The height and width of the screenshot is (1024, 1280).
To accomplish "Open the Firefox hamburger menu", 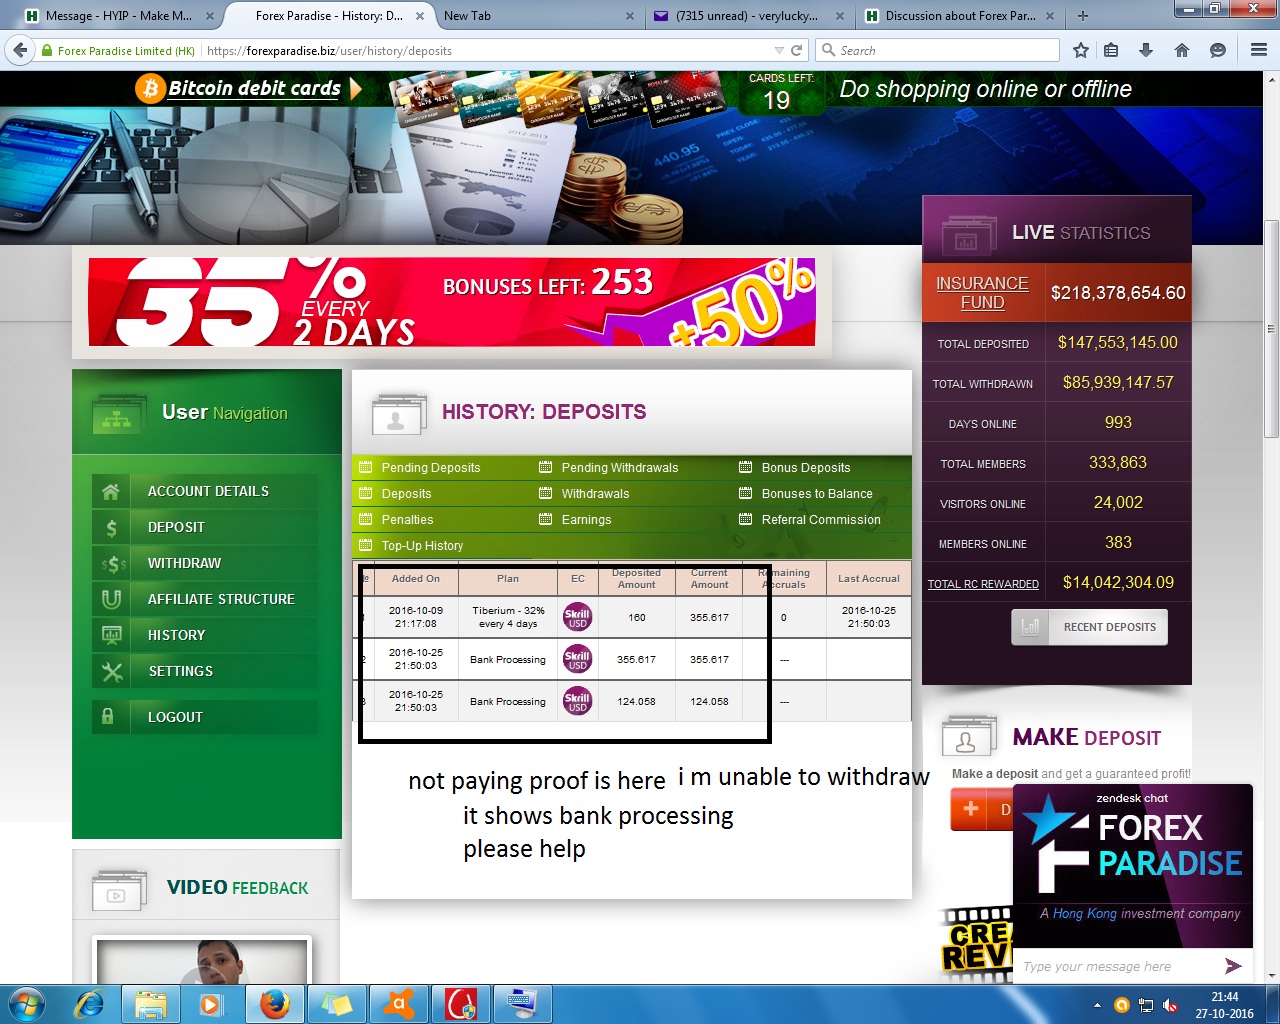I will click(x=1259, y=50).
